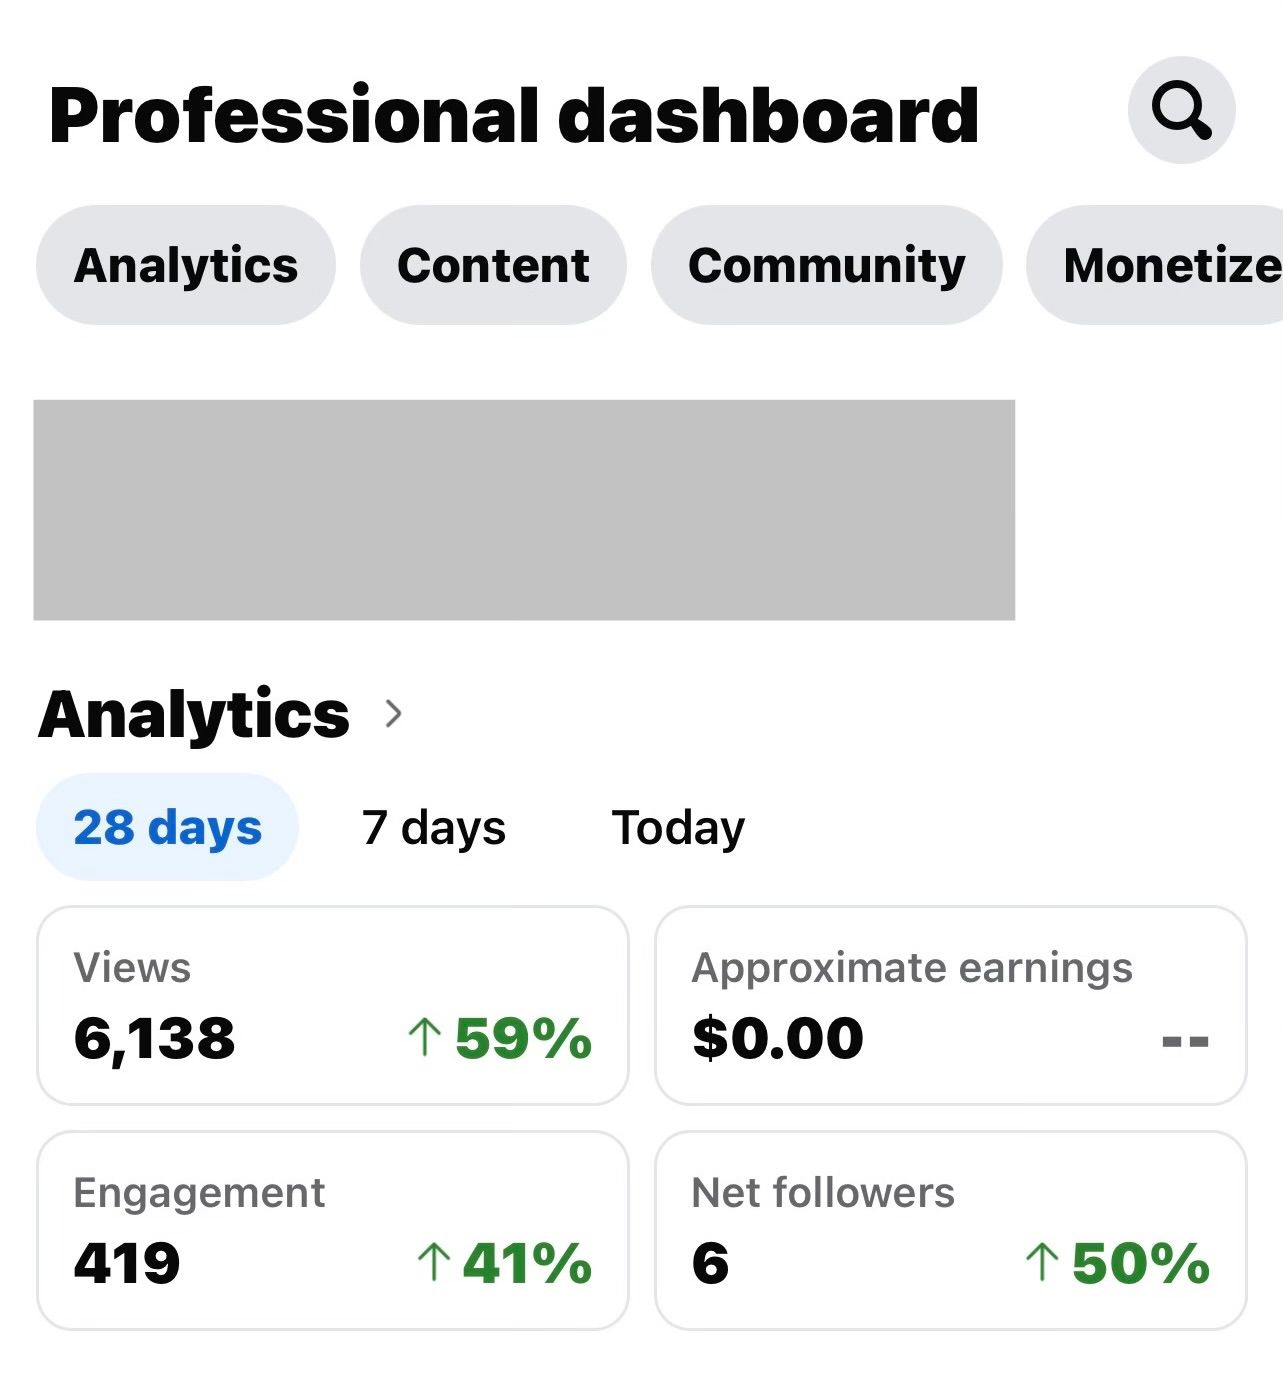Open the Approximate earnings card
This screenshot has height=1397, width=1283.
[x=951, y=1005]
